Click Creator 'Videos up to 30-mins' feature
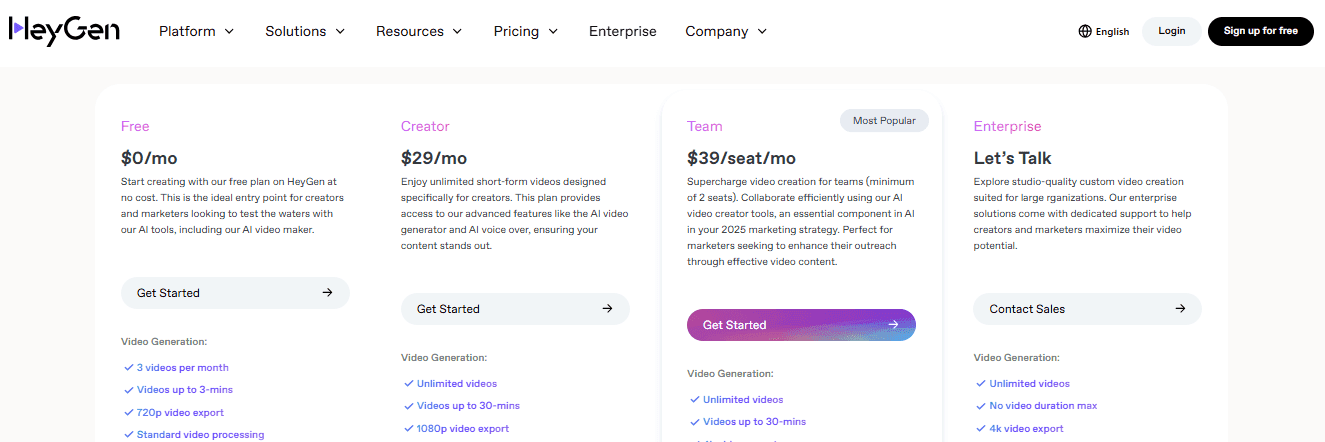The image size is (1325, 442). pos(468,406)
